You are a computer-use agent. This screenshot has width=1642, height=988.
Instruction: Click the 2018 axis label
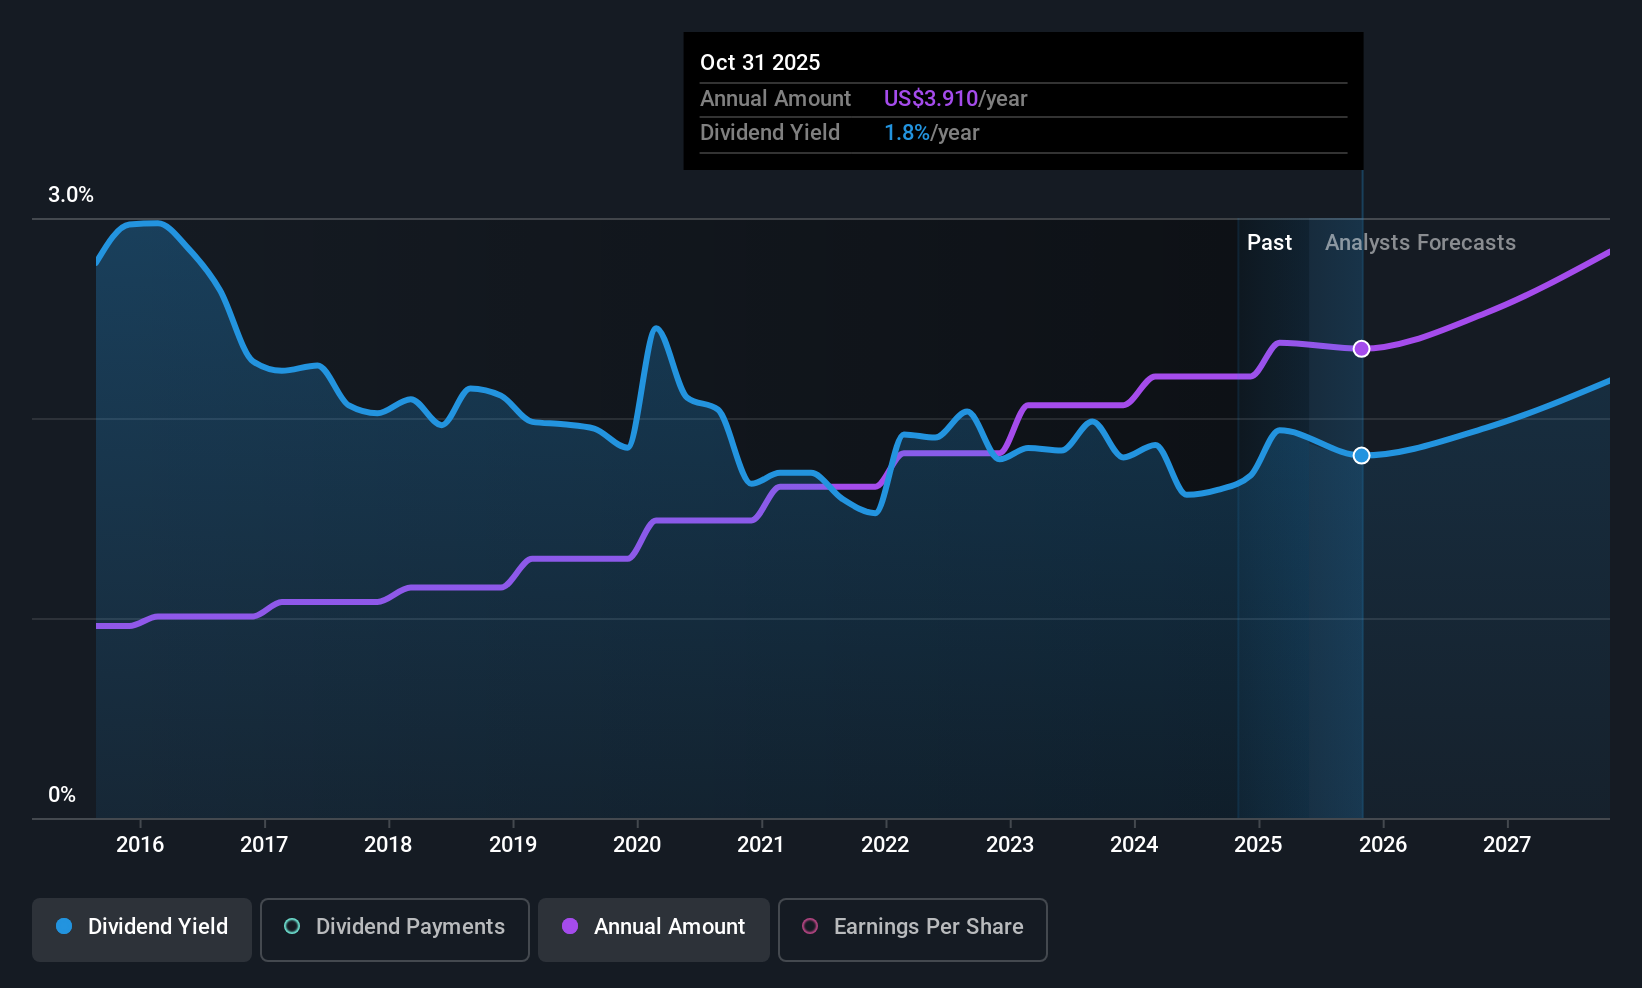pos(388,845)
